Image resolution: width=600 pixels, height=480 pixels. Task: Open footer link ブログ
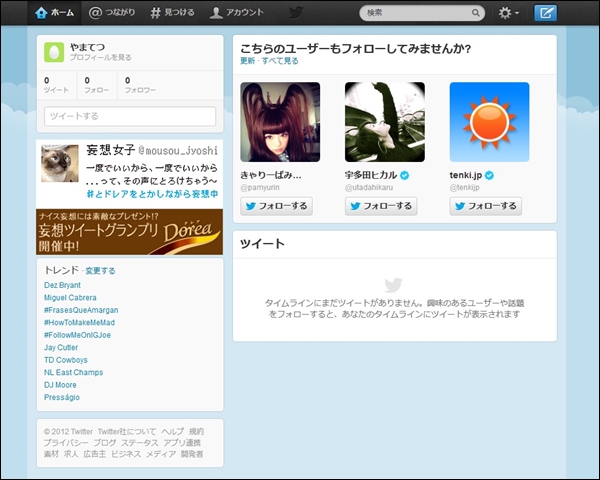click(105, 443)
